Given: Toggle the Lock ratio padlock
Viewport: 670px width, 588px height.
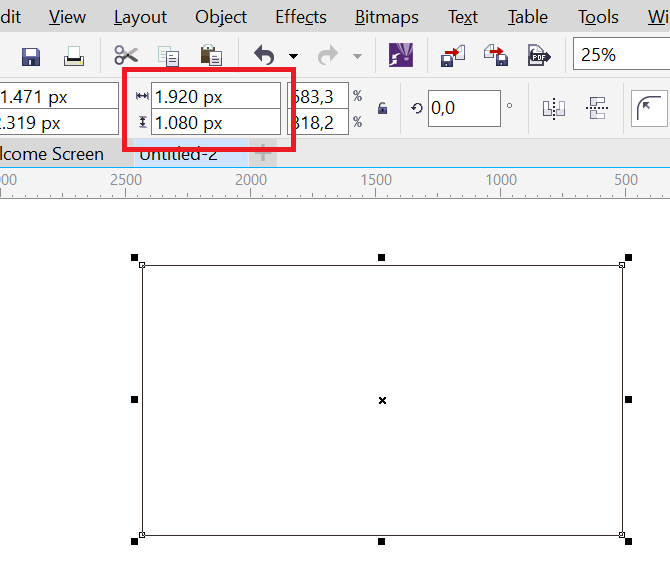Looking at the screenshot, I should (x=382, y=108).
